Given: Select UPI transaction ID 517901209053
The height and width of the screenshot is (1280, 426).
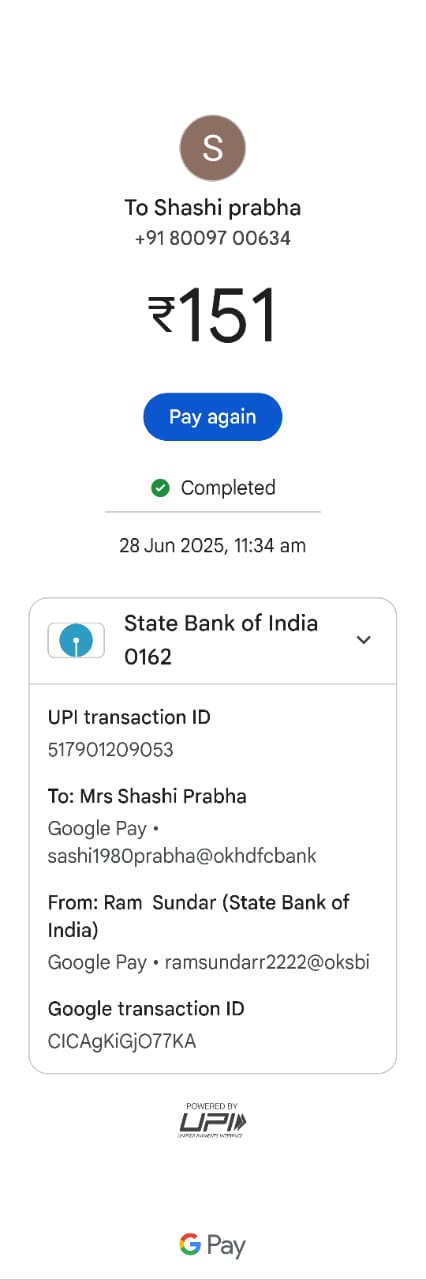Looking at the screenshot, I should [x=111, y=750].
